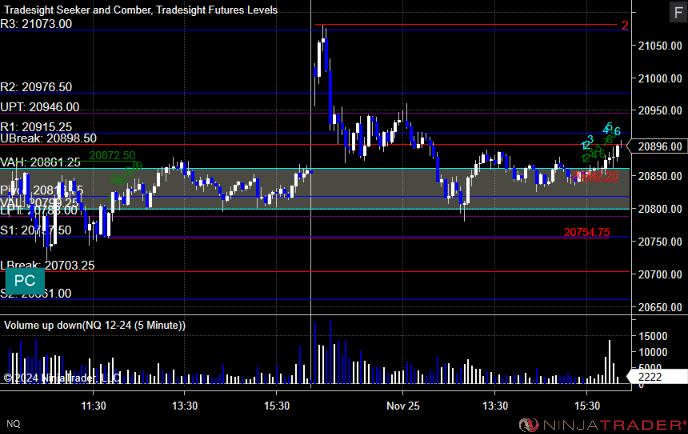
Task: Click the NinjaTrader logo
Action: coord(603,425)
